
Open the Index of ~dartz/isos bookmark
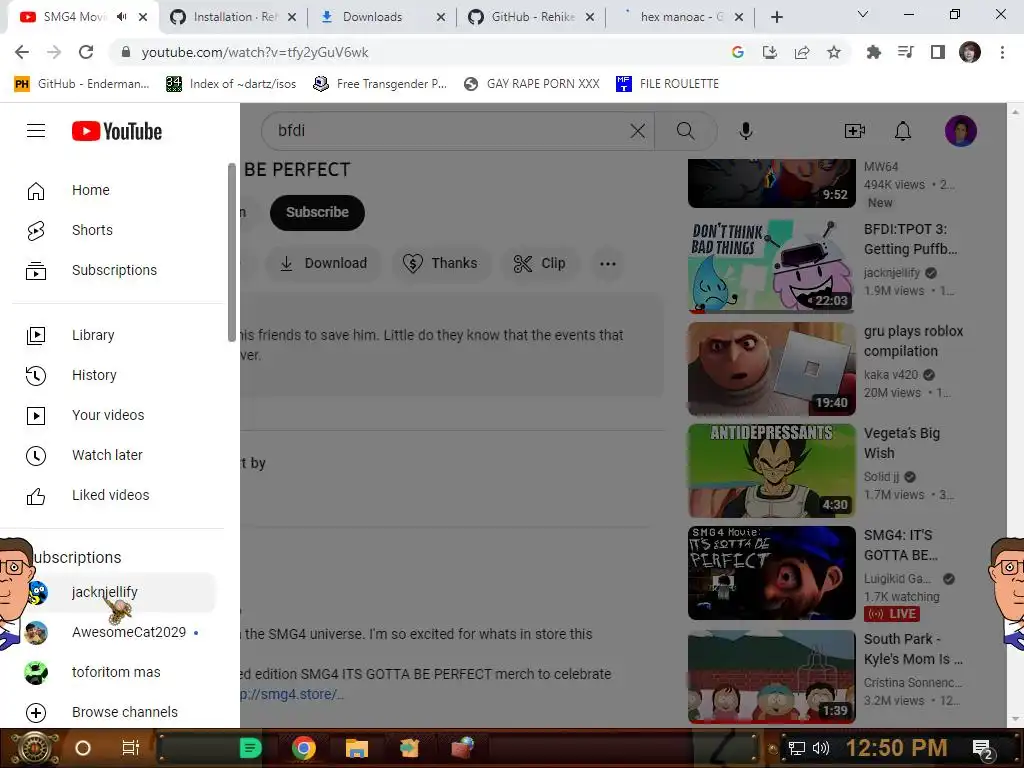(231, 84)
